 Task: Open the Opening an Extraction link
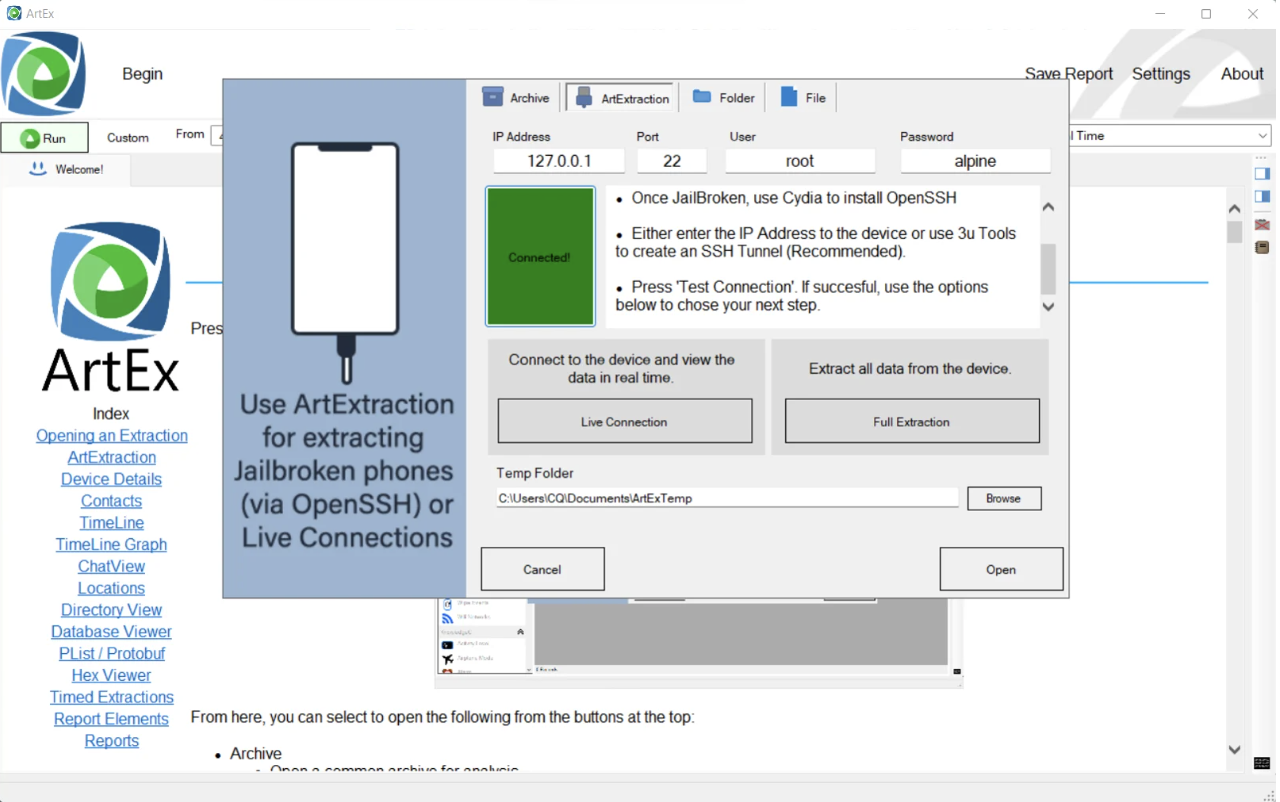tap(112, 436)
